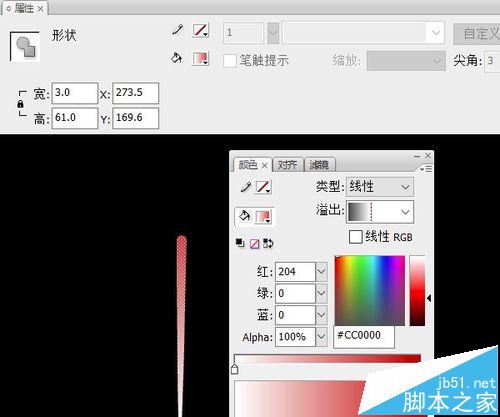Open the Alpha slider dropdown
Screen dimensions: 500x417
[321, 337]
